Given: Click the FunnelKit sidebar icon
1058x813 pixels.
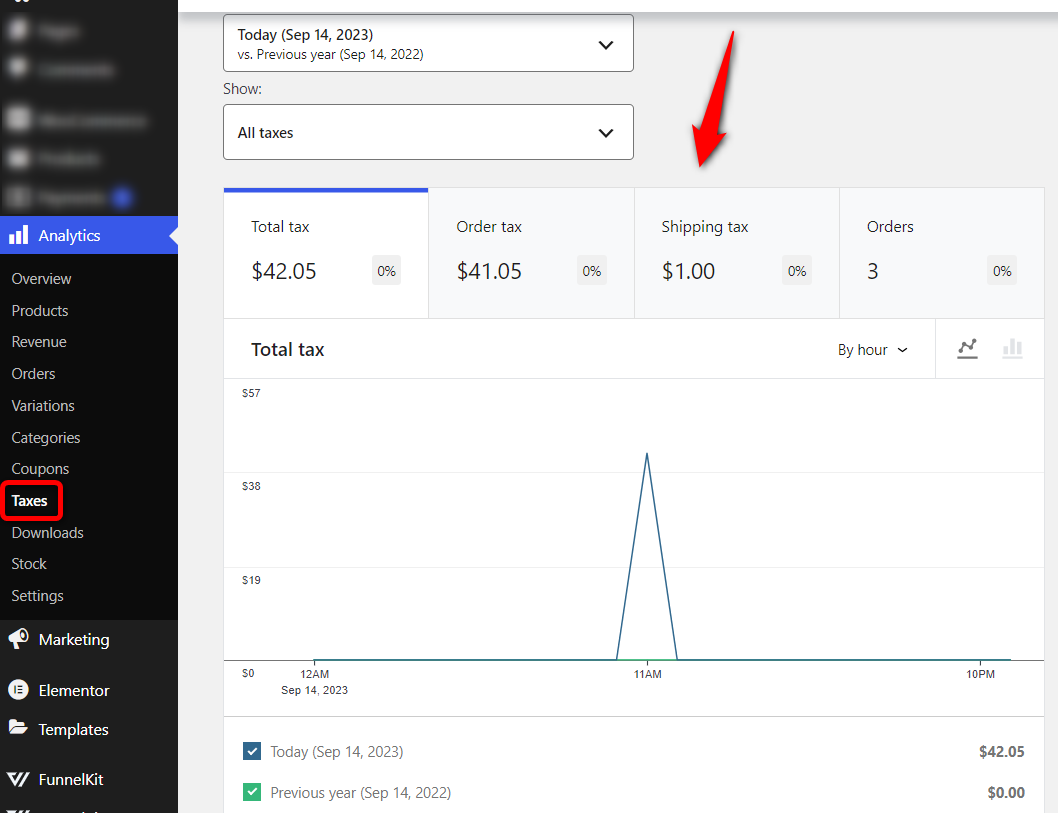Looking at the screenshot, I should (17, 779).
